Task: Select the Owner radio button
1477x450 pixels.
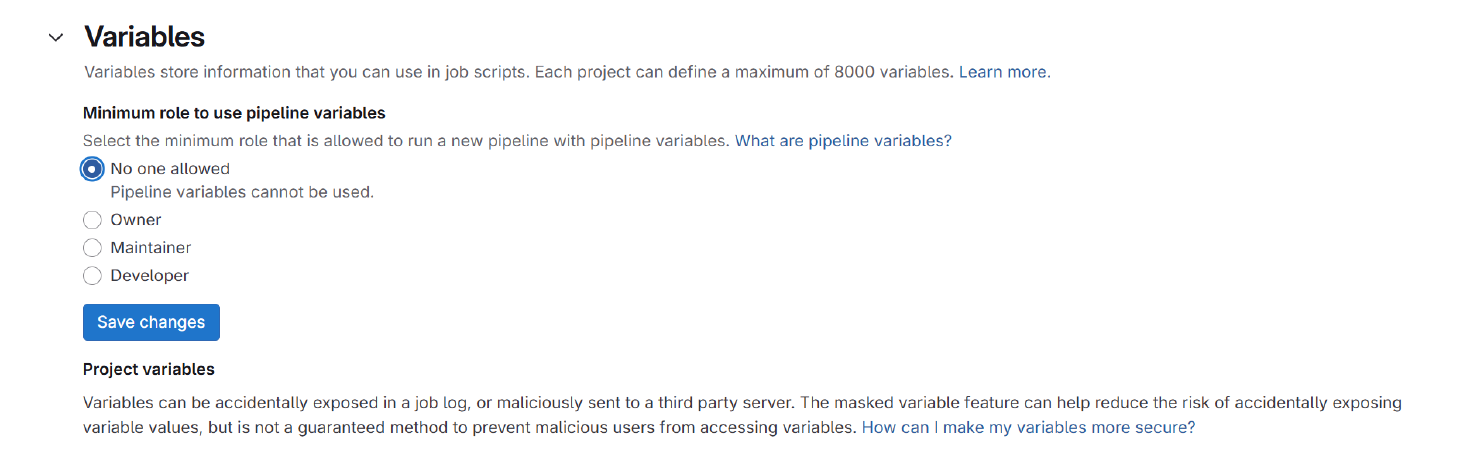Action: [x=93, y=220]
